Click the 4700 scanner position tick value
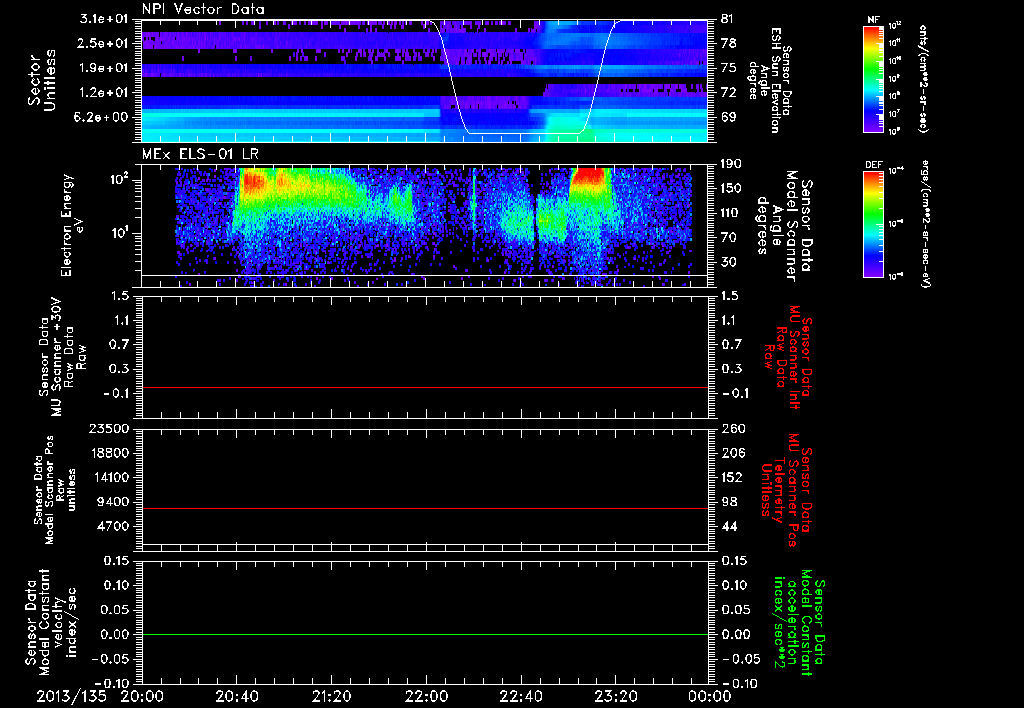Image resolution: width=1024 pixels, height=708 pixels. pyautogui.click(x=114, y=526)
